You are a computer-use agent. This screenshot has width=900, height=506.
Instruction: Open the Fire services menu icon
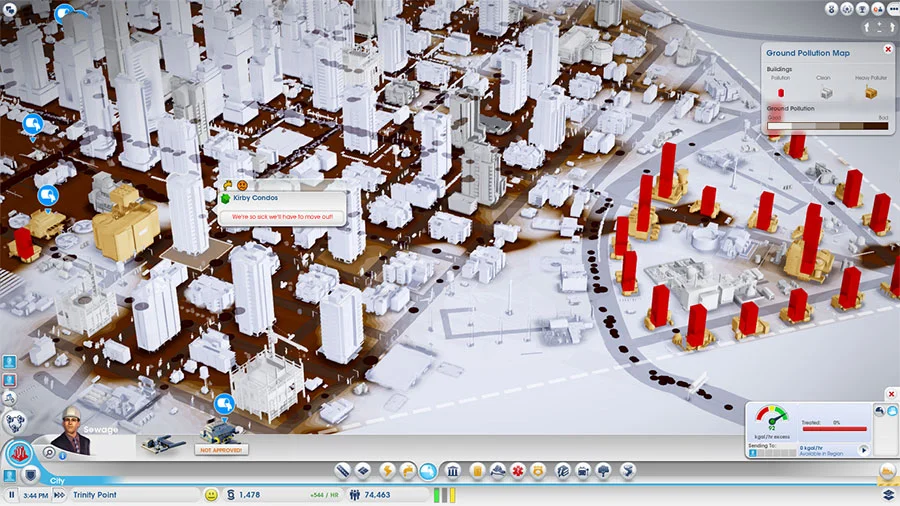(497, 471)
